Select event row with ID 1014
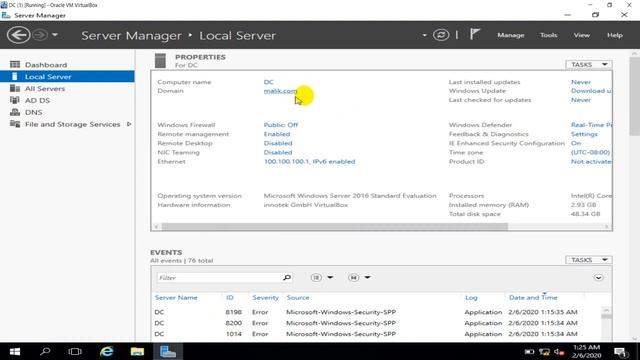 [x=376, y=334]
